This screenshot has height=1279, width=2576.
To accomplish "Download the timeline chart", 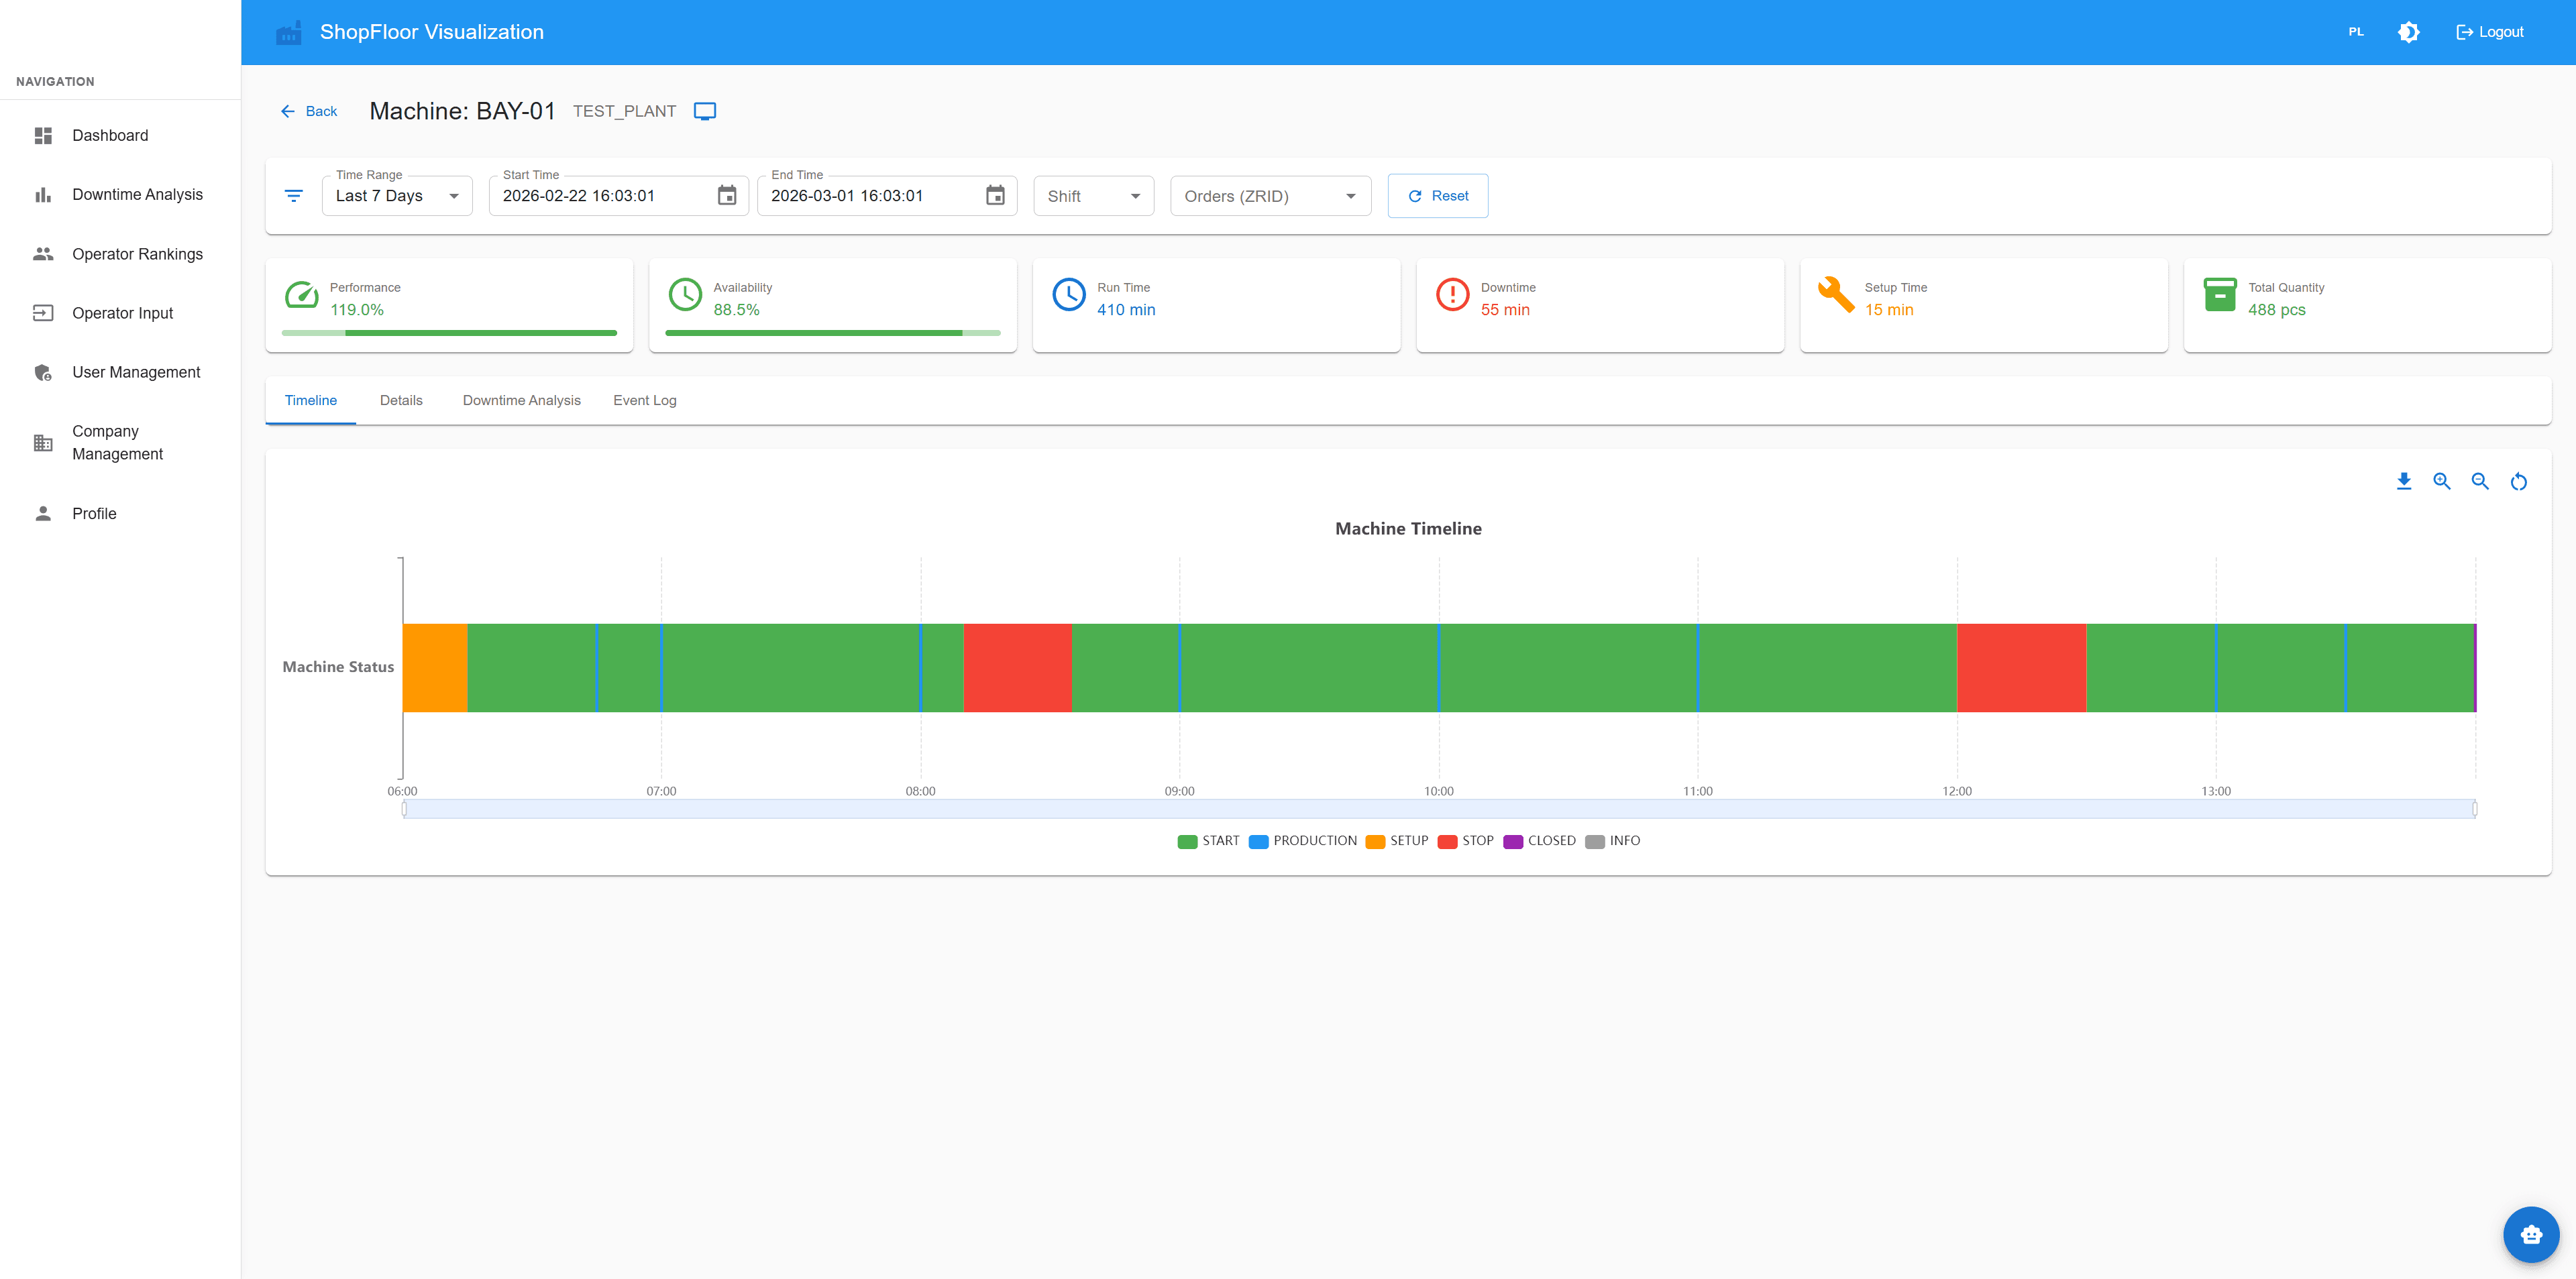I will click(2404, 481).
